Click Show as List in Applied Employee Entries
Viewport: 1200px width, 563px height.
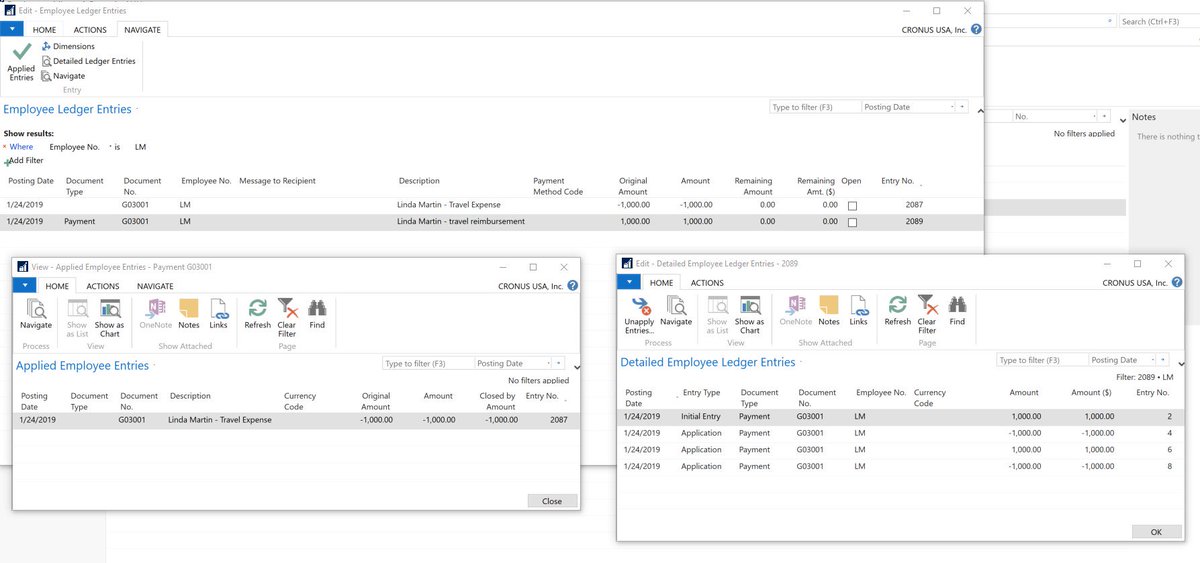coord(77,316)
